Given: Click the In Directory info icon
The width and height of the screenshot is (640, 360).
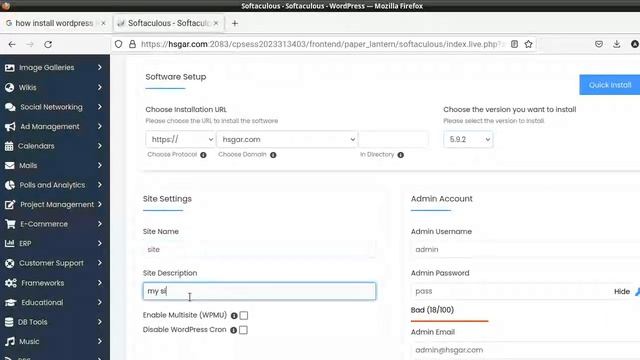Looking at the screenshot, I should point(400,155).
